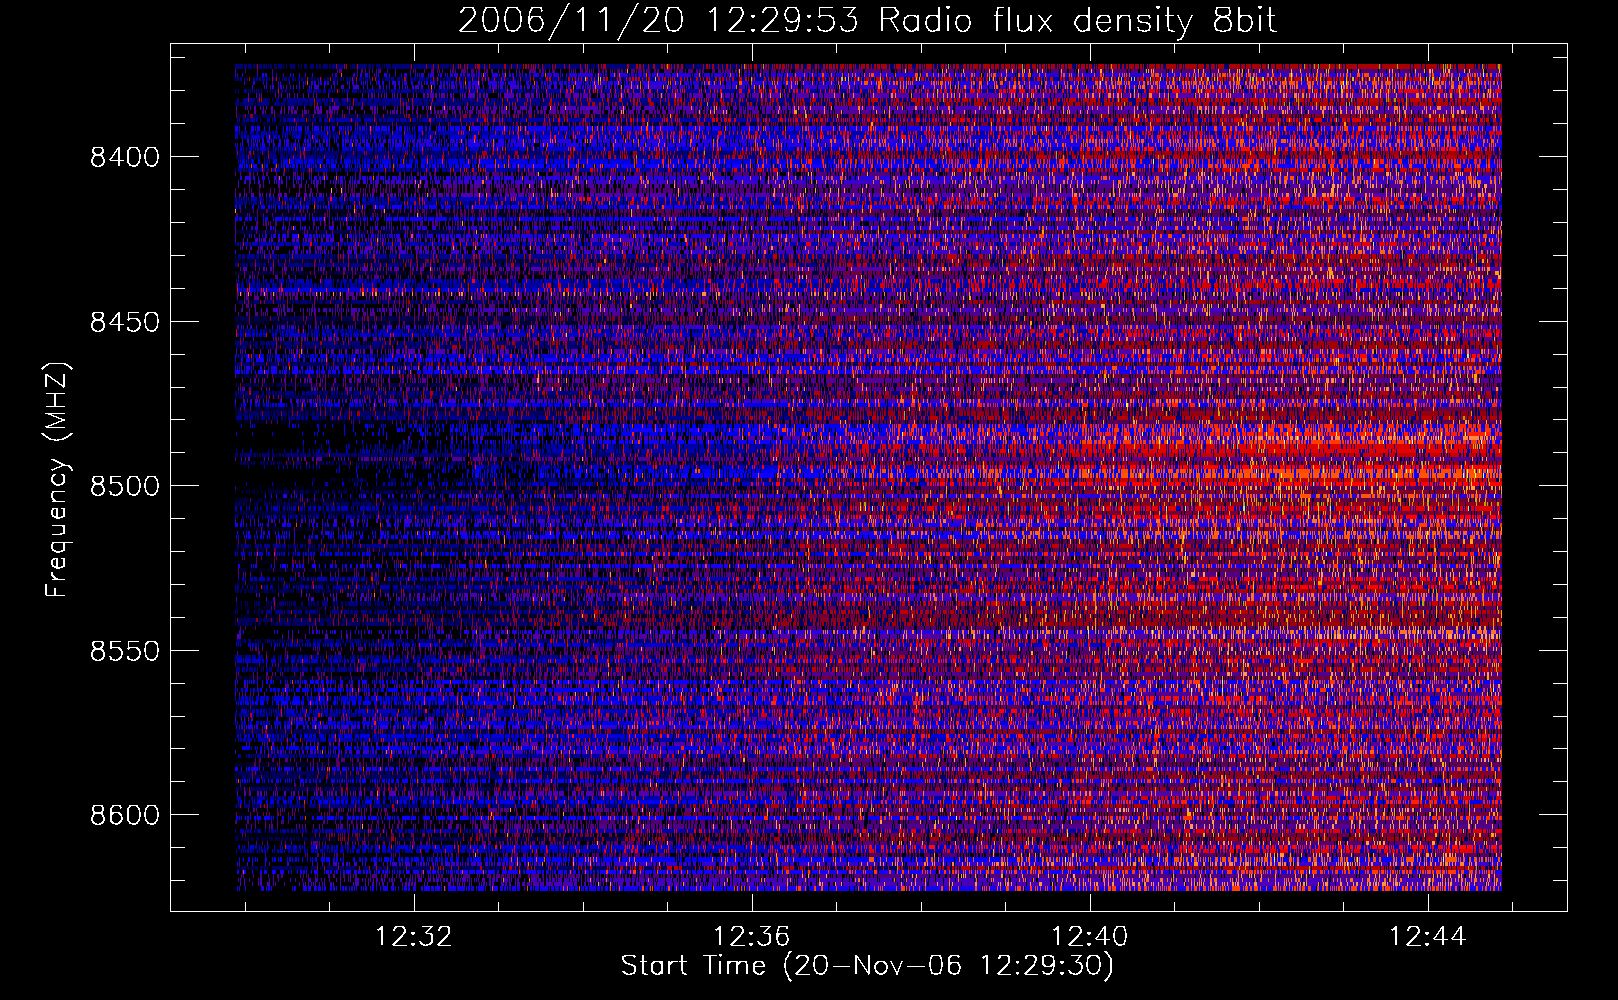Click the 12:36 time tick label
Screen dimensions: 1618x1000
[x=751, y=936]
